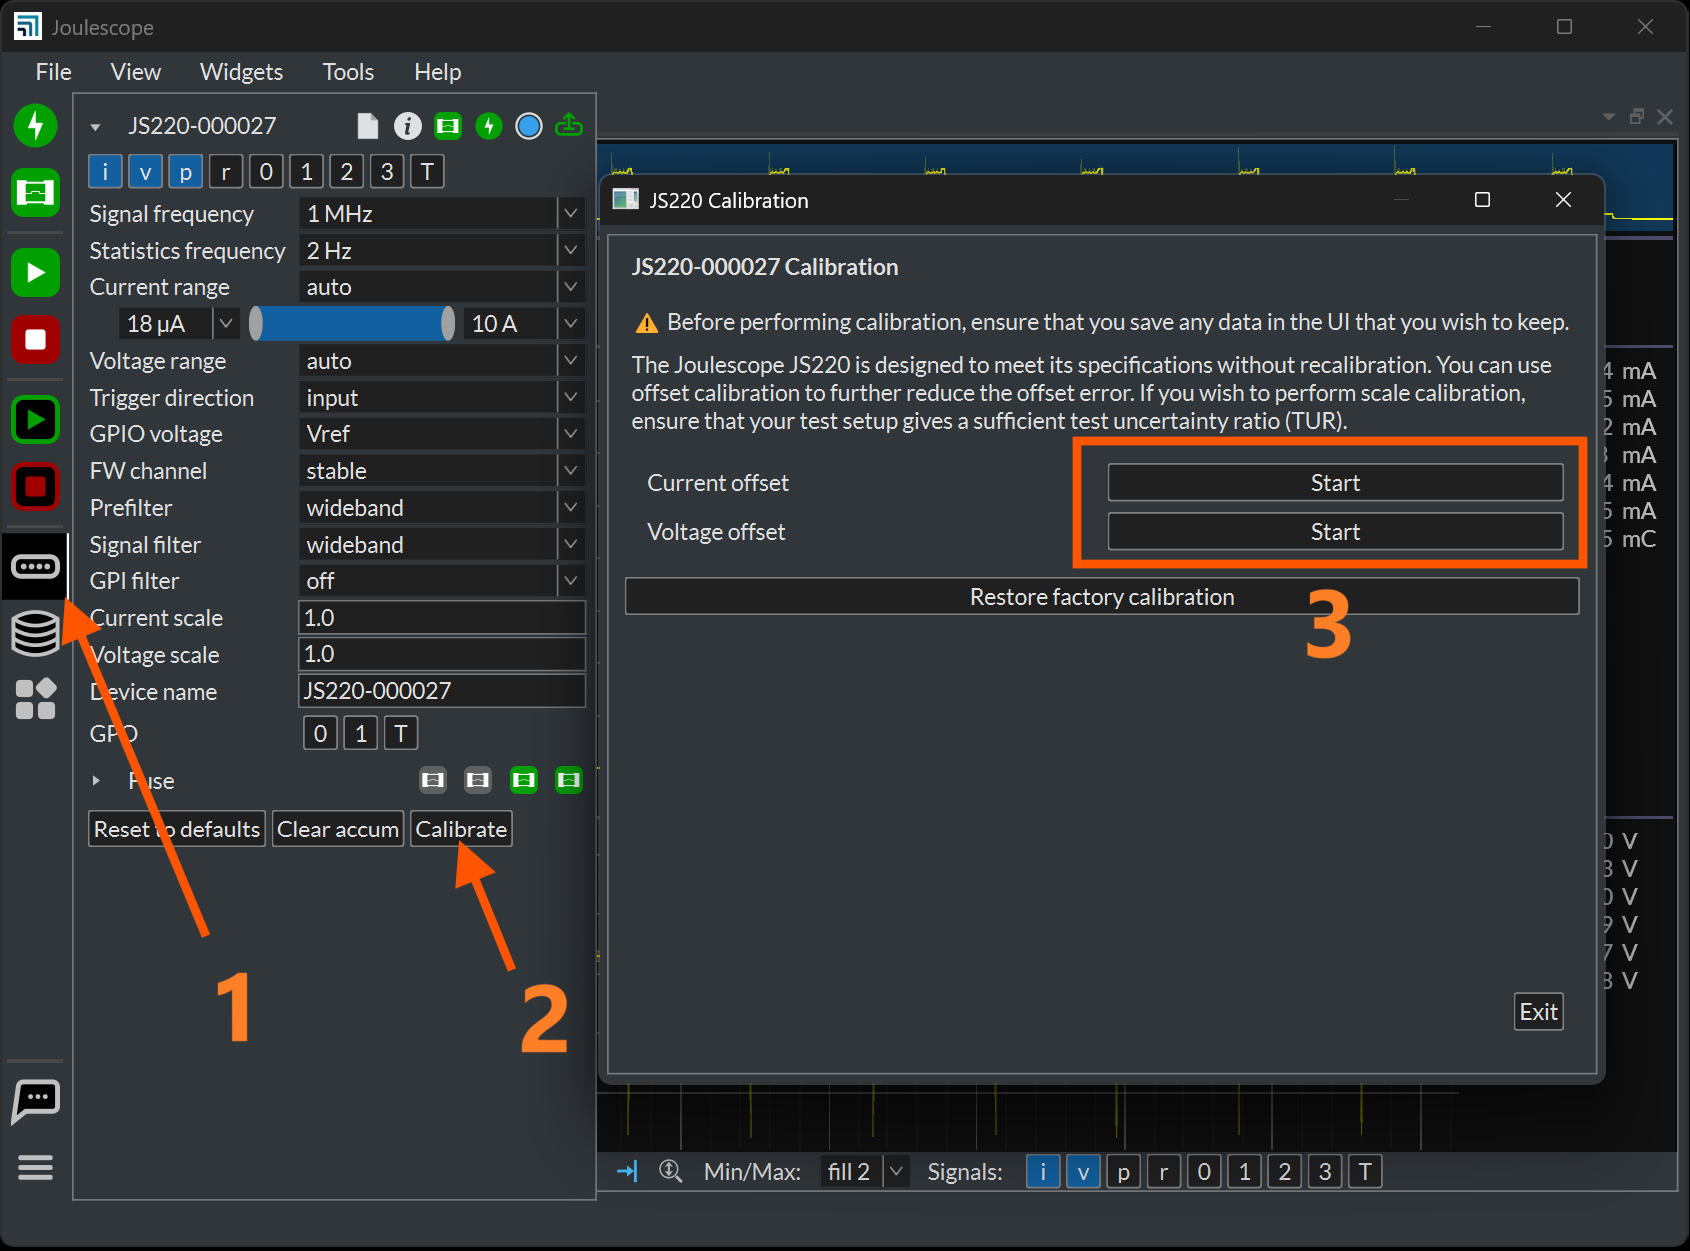Open the View menu
This screenshot has height=1251, width=1690.
pos(136,72)
